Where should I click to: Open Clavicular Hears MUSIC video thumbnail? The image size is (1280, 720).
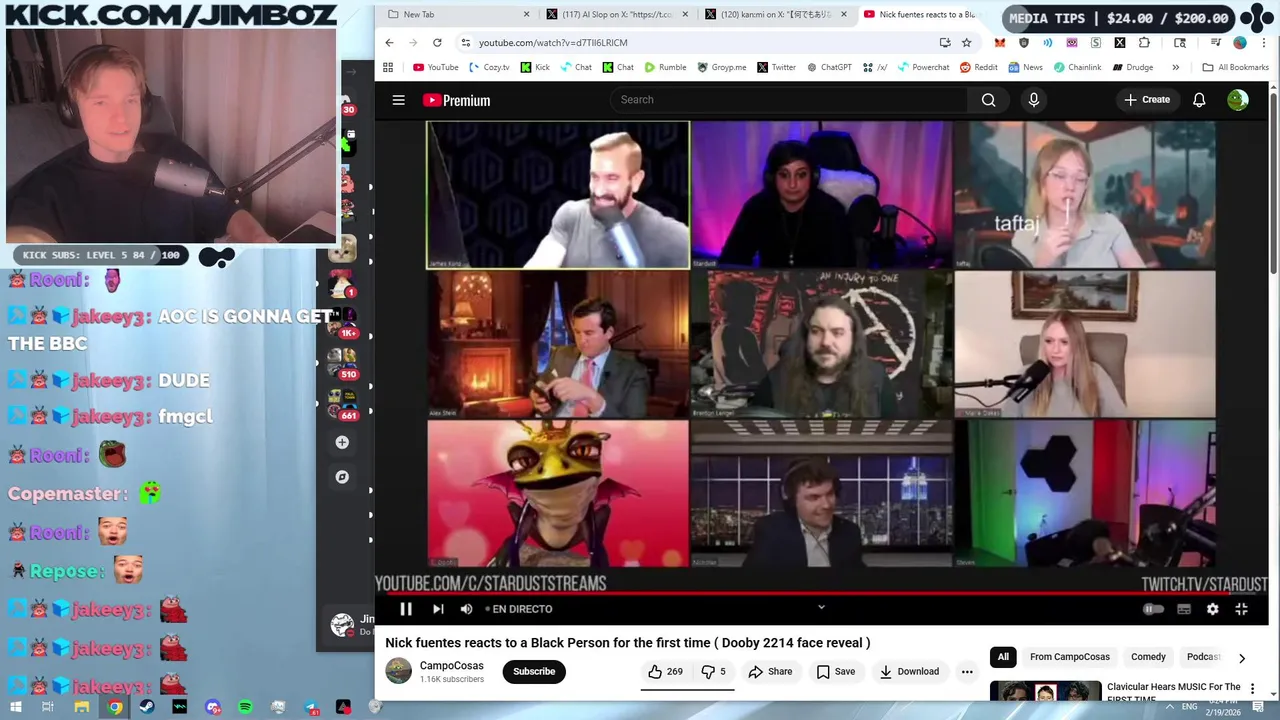point(1045,691)
